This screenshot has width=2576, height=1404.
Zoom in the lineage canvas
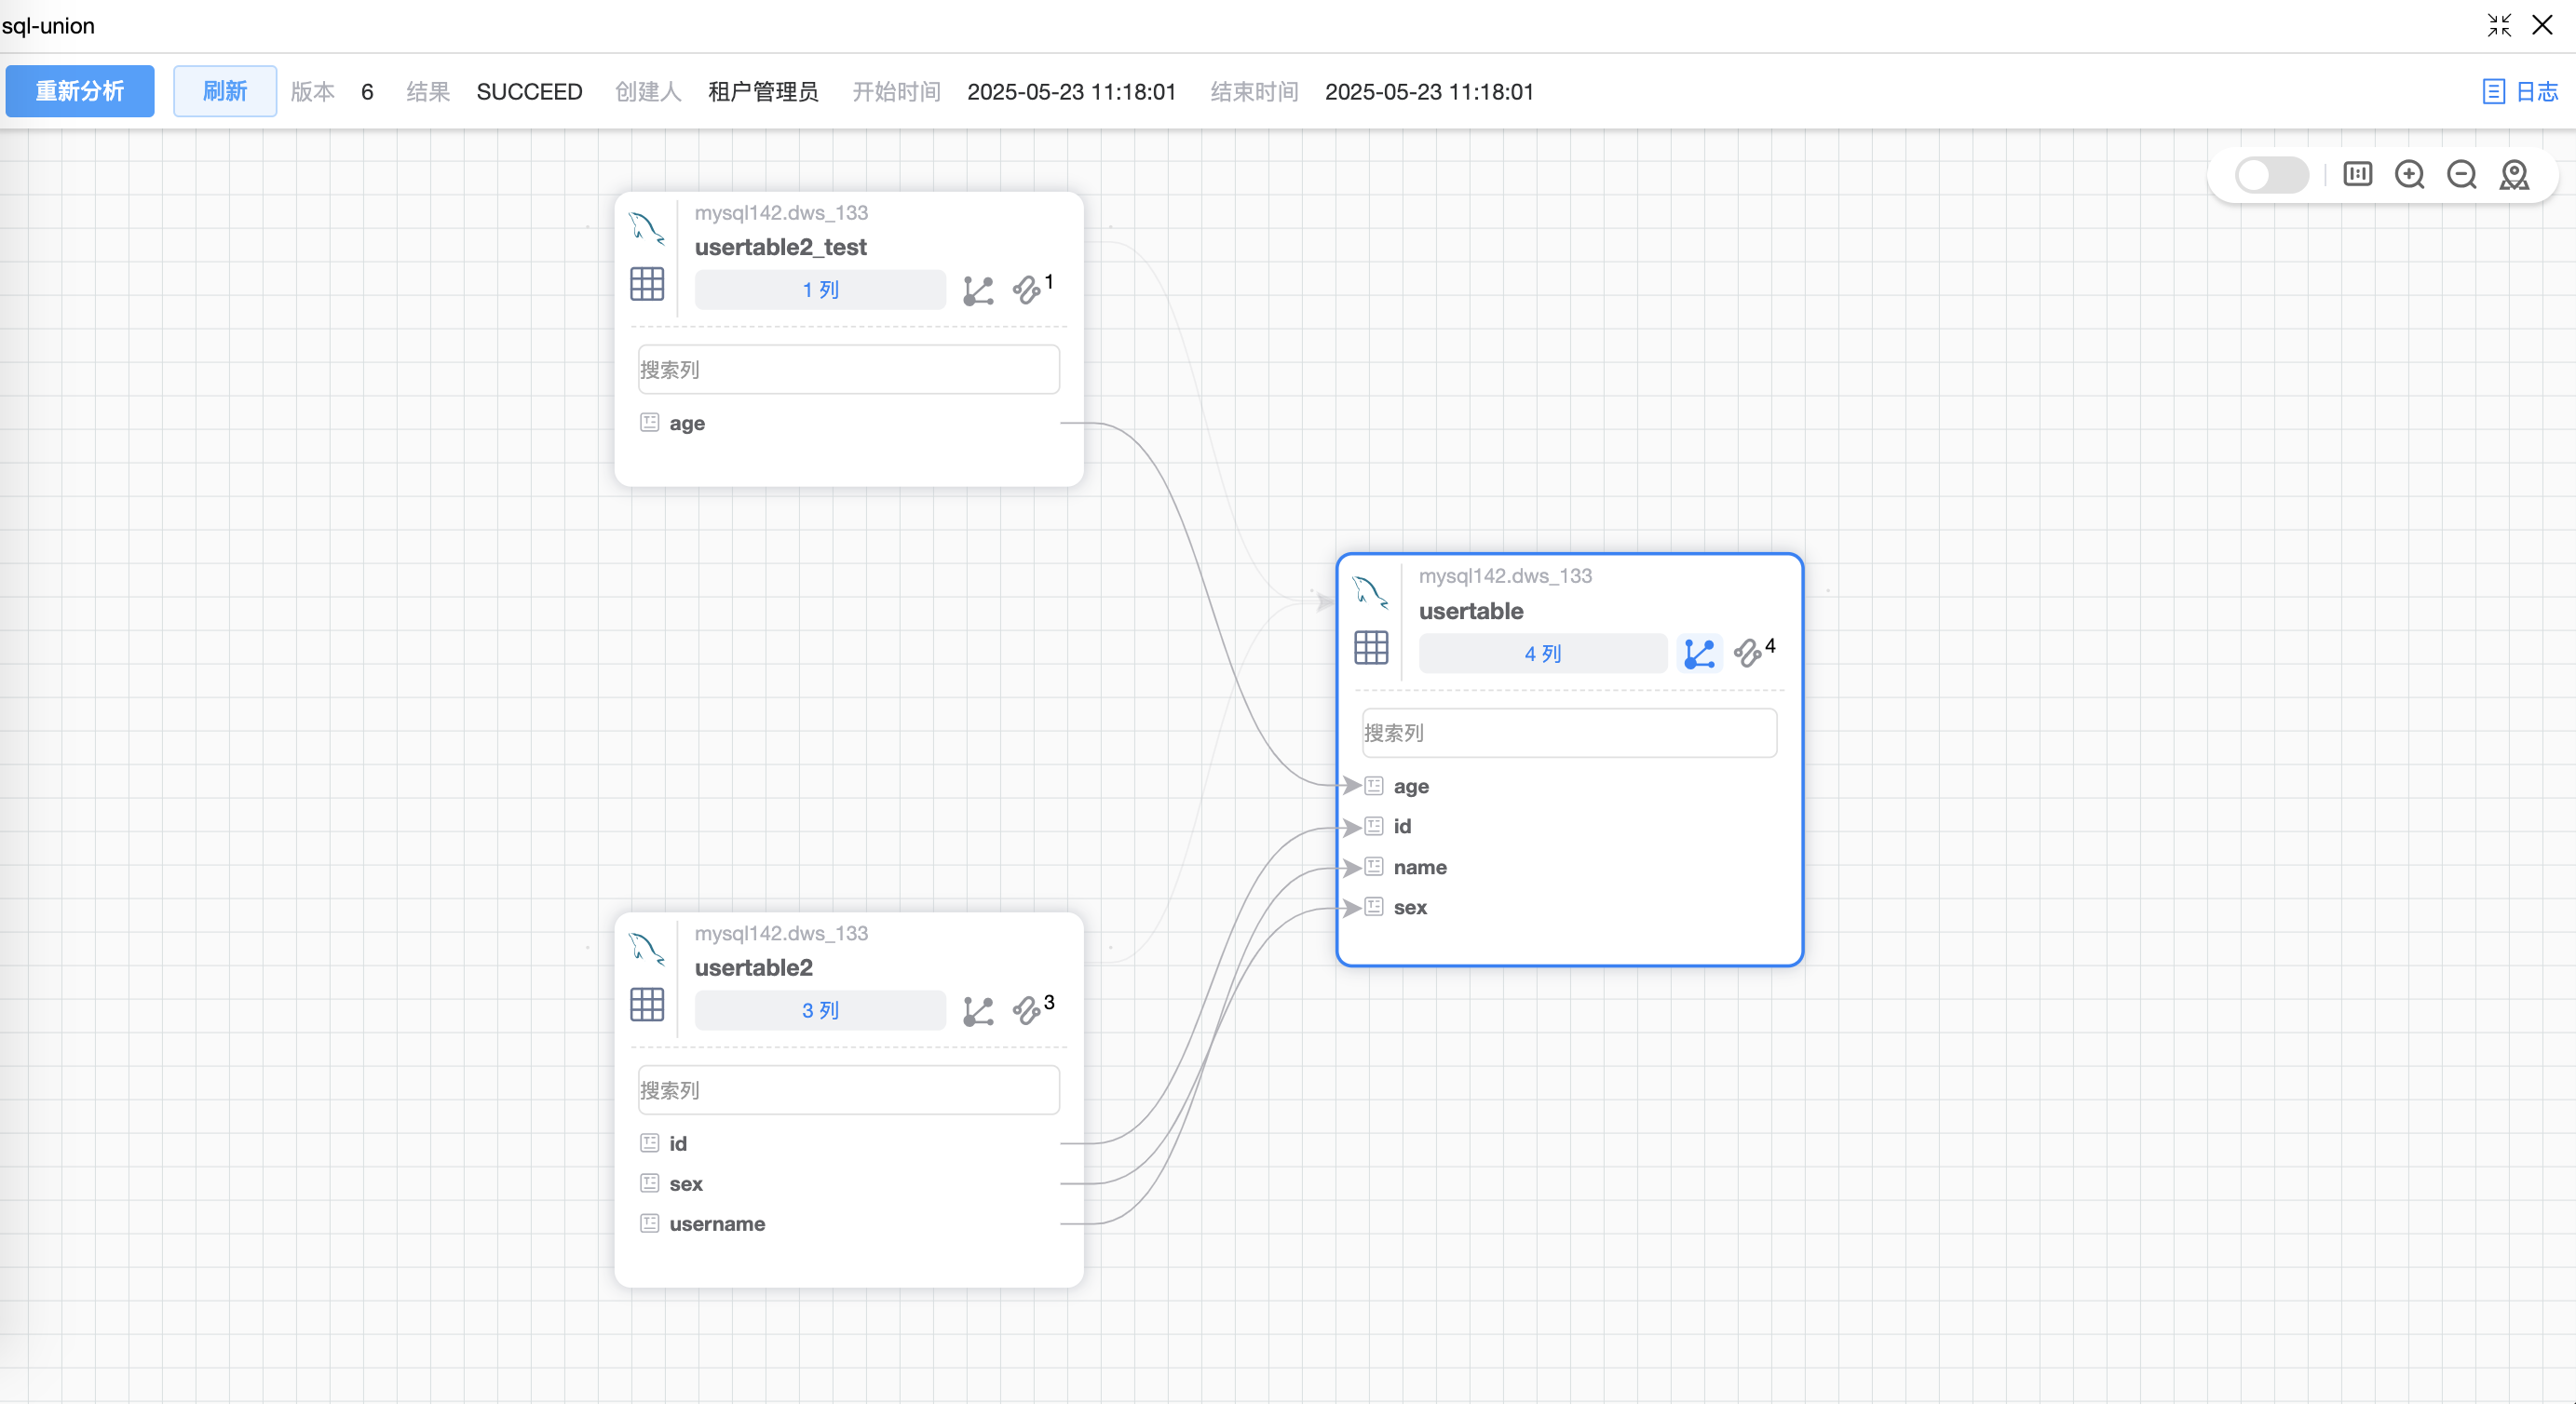pyautogui.click(x=2409, y=175)
